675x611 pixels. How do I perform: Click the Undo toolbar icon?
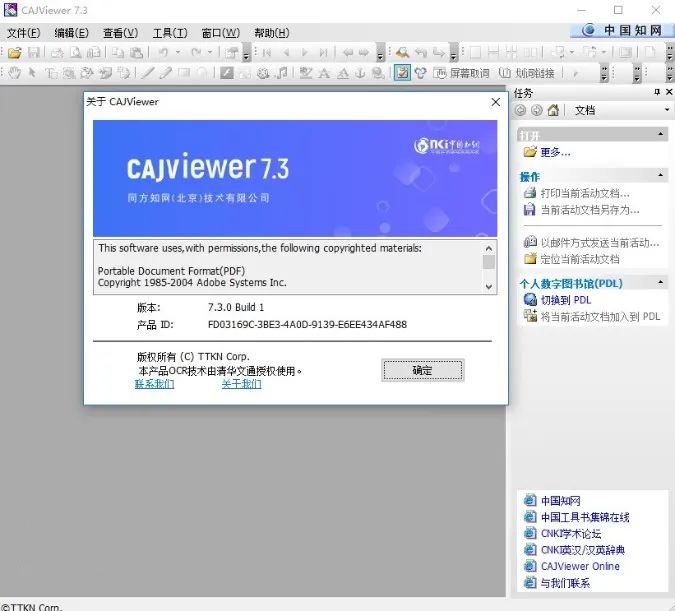(x=163, y=53)
